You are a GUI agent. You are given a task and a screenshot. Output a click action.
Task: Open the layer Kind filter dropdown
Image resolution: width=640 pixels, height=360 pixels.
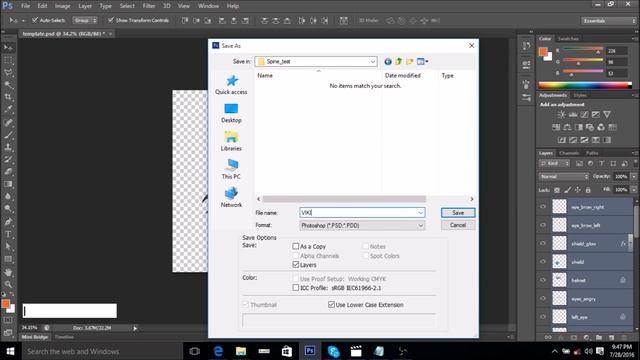click(x=554, y=164)
